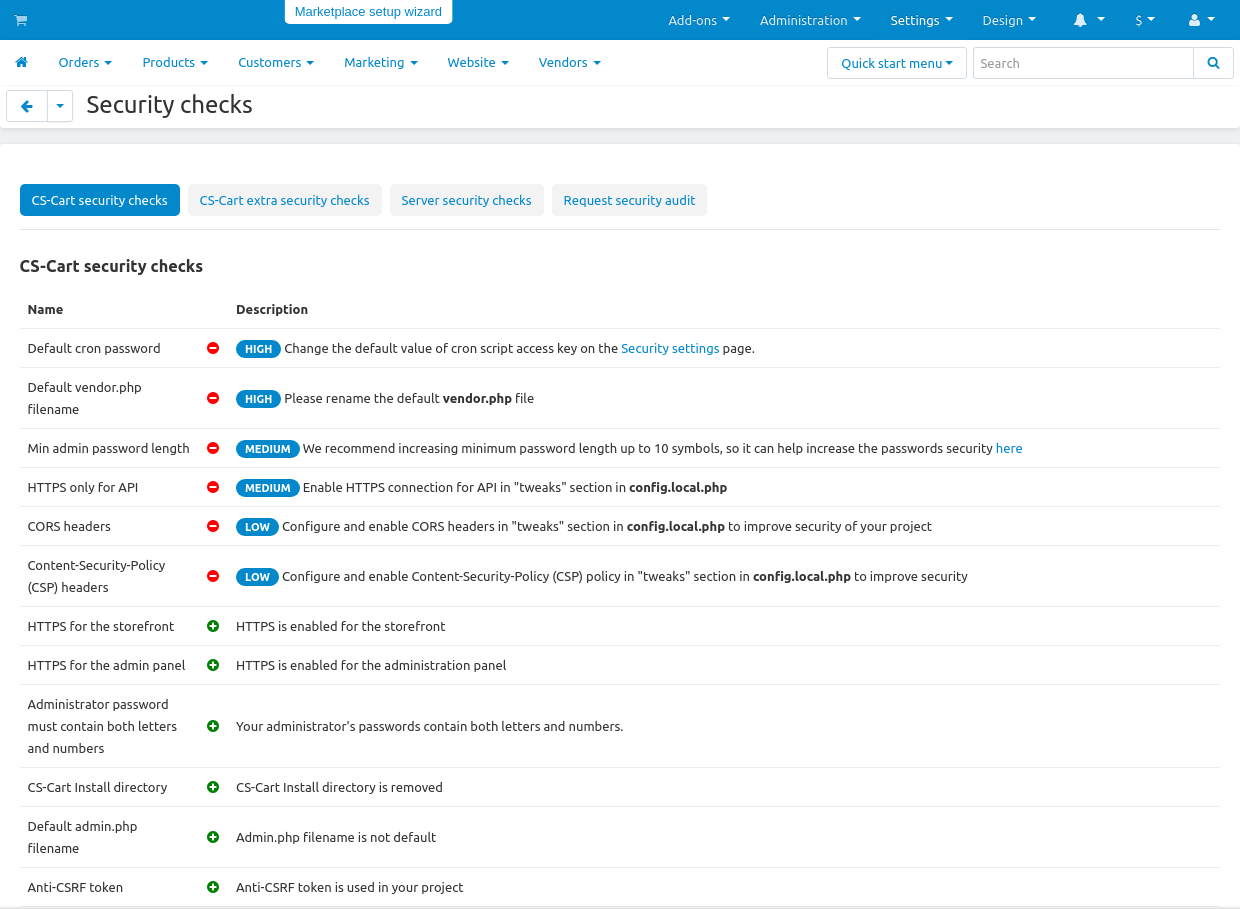Focus the Search input field

[x=1083, y=63]
